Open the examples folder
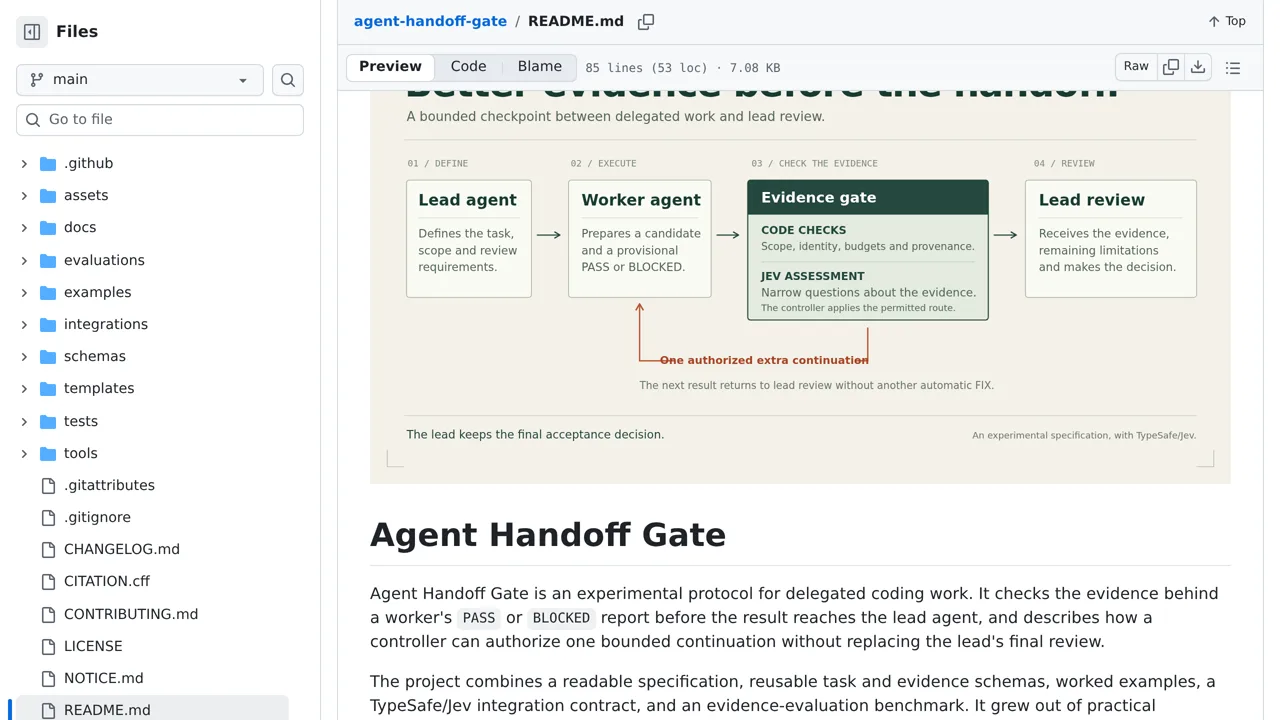 (x=97, y=292)
